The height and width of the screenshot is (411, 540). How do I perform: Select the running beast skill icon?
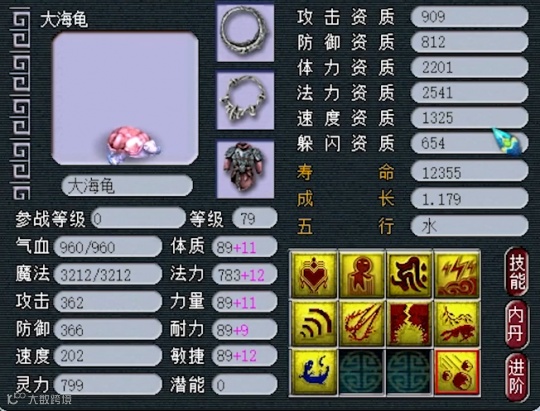(x=457, y=323)
